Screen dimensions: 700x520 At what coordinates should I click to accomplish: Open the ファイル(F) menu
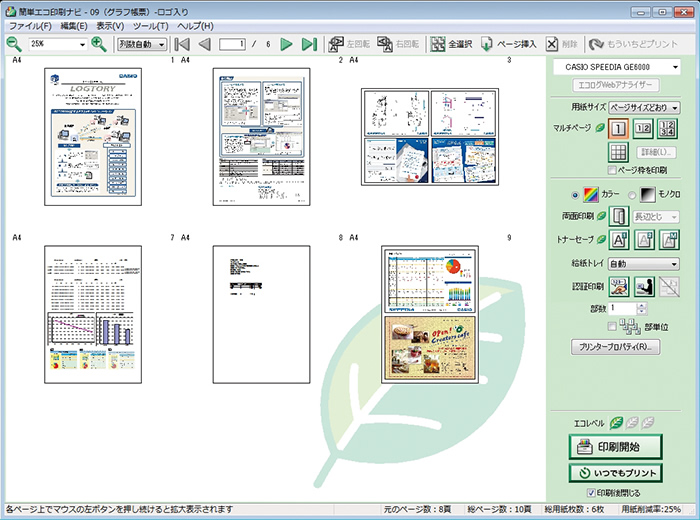(x=31, y=24)
